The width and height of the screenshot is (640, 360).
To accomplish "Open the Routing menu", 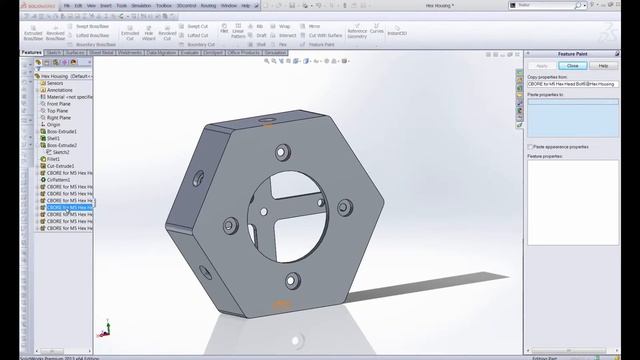I will click(x=208, y=6).
